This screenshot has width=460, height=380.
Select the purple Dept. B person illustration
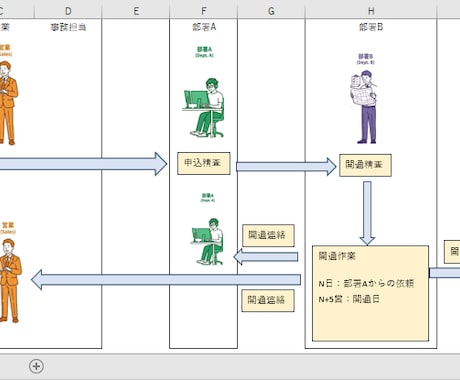click(365, 107)
